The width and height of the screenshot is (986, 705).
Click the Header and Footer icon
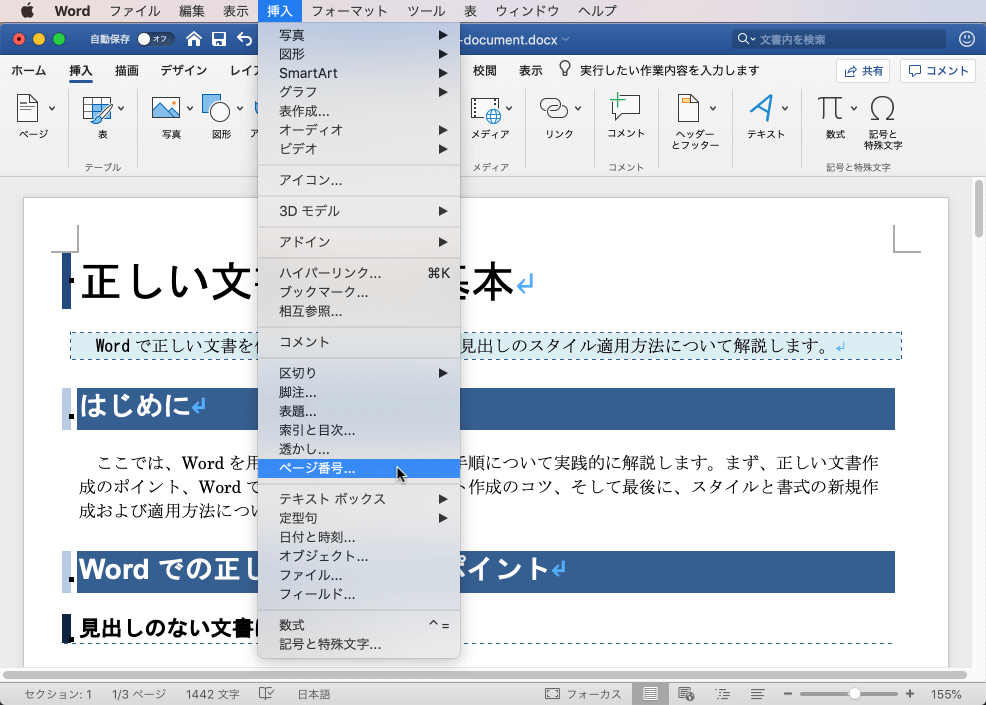689,108
